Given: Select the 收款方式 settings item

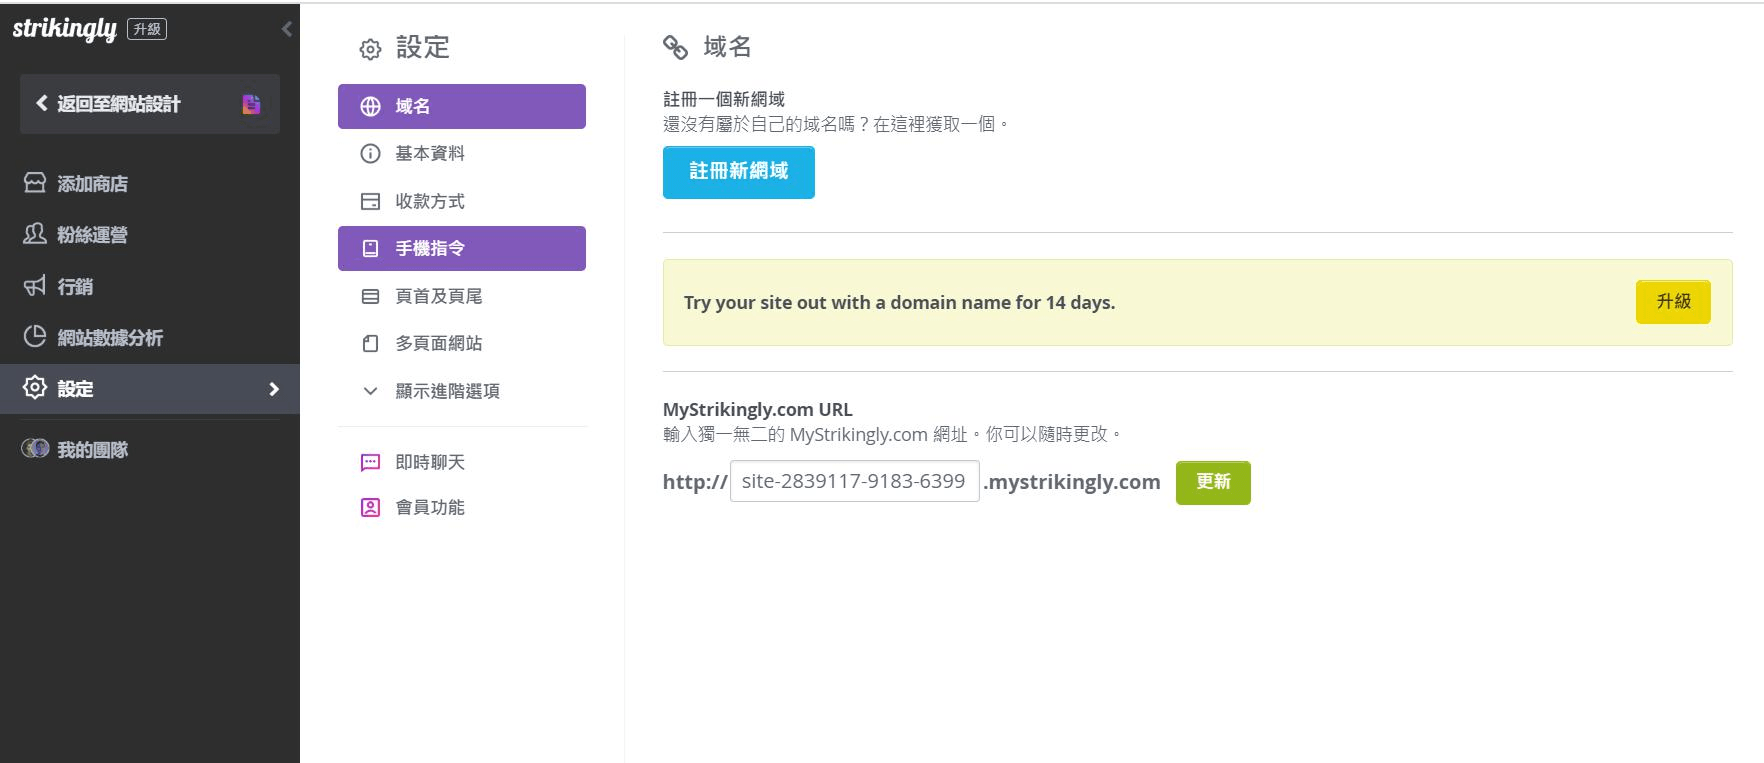Looking at the screenshot, I should coord(429,201).
